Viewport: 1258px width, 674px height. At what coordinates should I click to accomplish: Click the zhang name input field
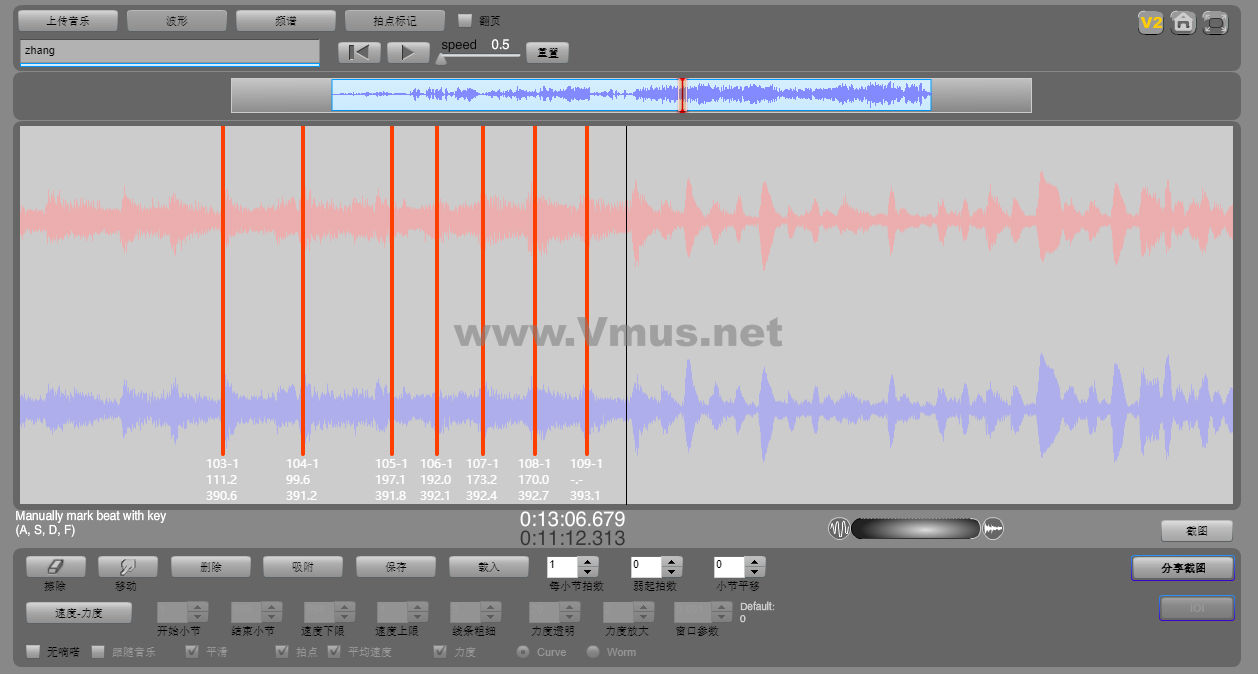coord(170,52)
